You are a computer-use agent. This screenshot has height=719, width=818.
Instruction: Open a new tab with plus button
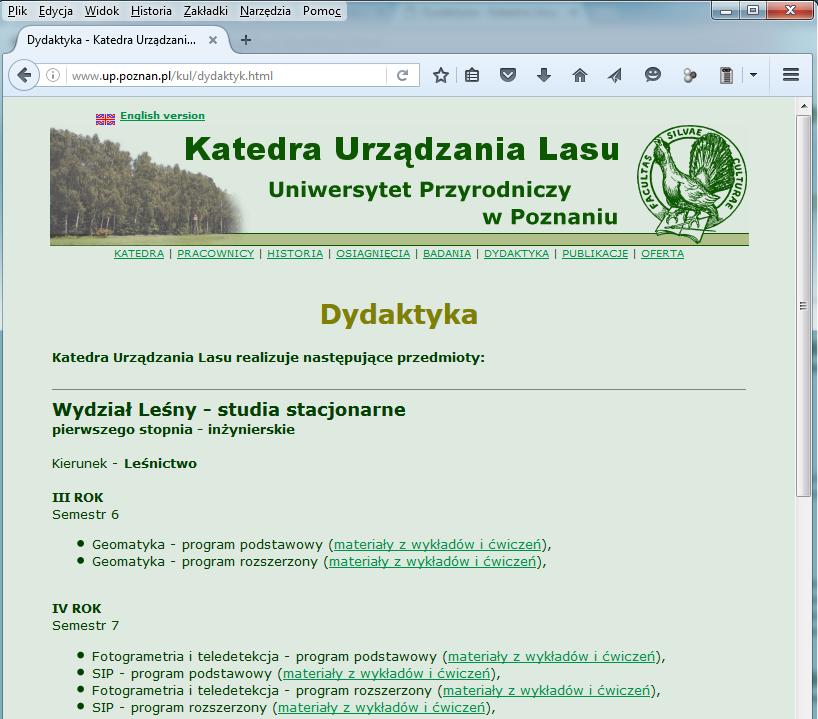tap(246, 40)
